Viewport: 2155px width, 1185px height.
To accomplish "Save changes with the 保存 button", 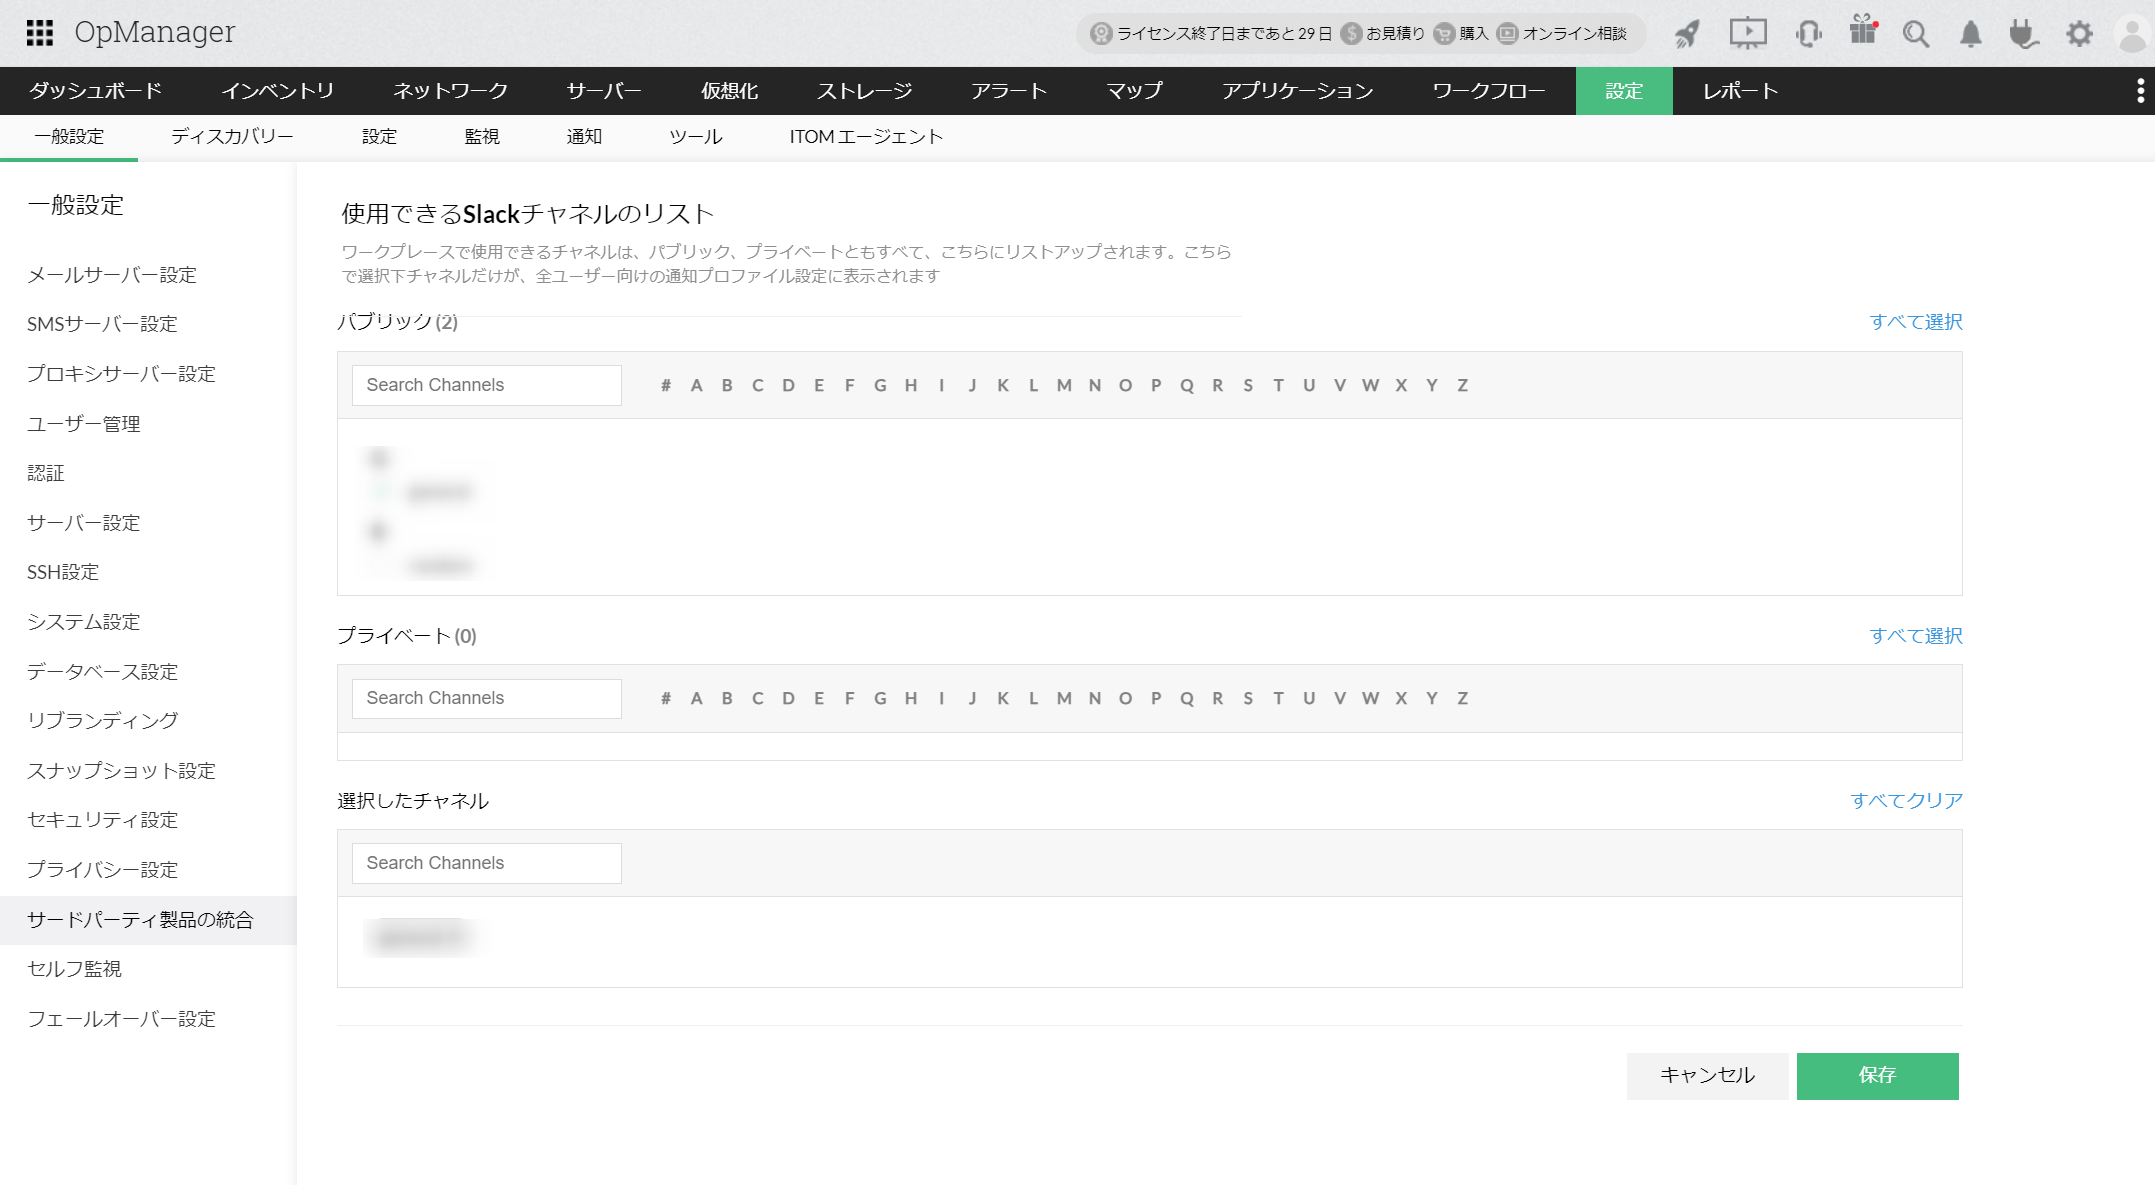I will click(1877, 1076).
